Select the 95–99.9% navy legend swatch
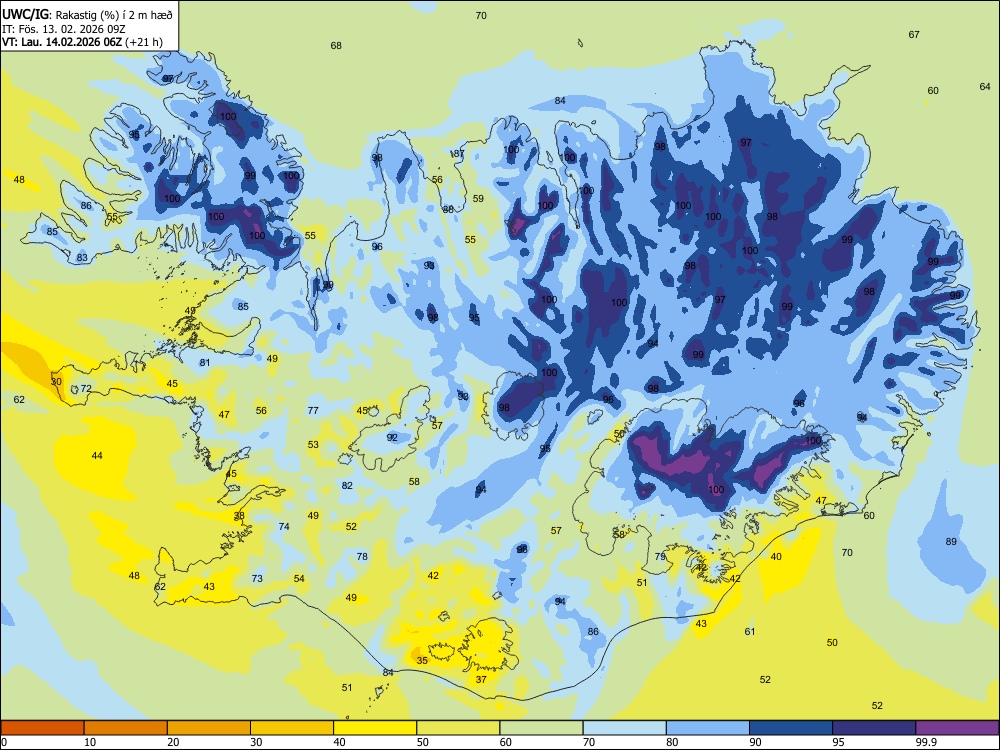 [874, 728]
